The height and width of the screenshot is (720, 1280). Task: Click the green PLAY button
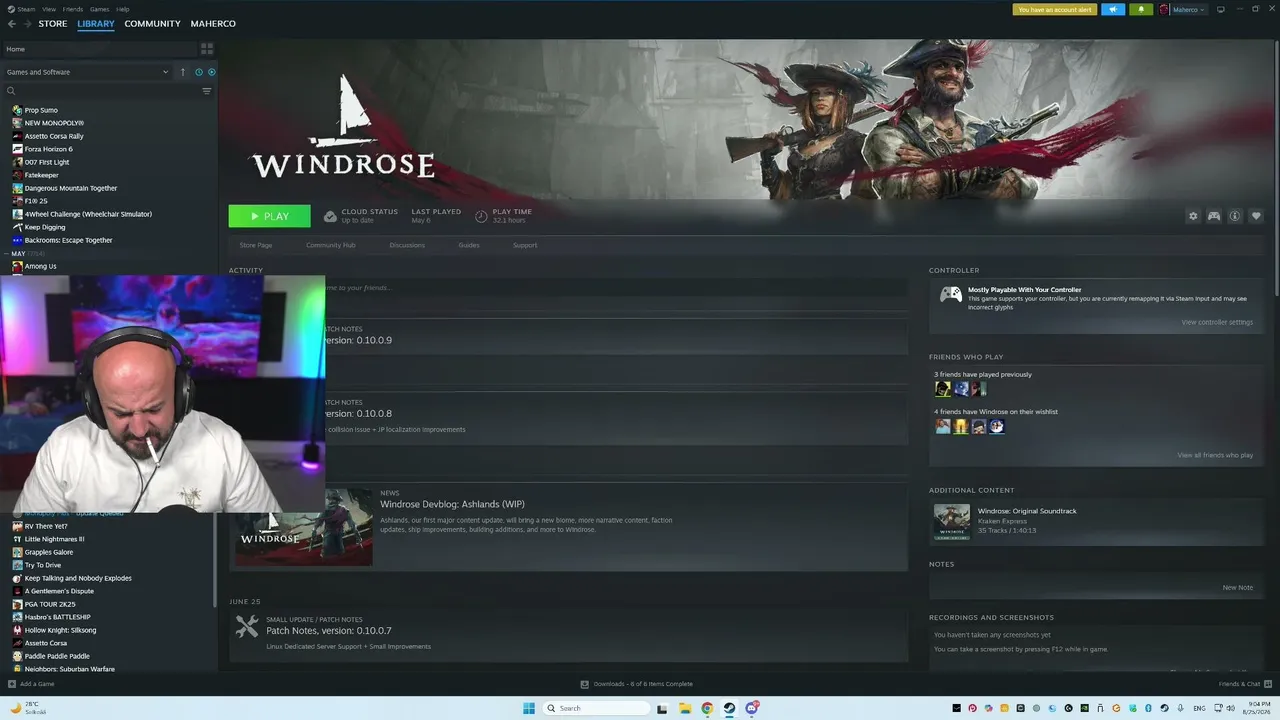(x=269, y=216)
